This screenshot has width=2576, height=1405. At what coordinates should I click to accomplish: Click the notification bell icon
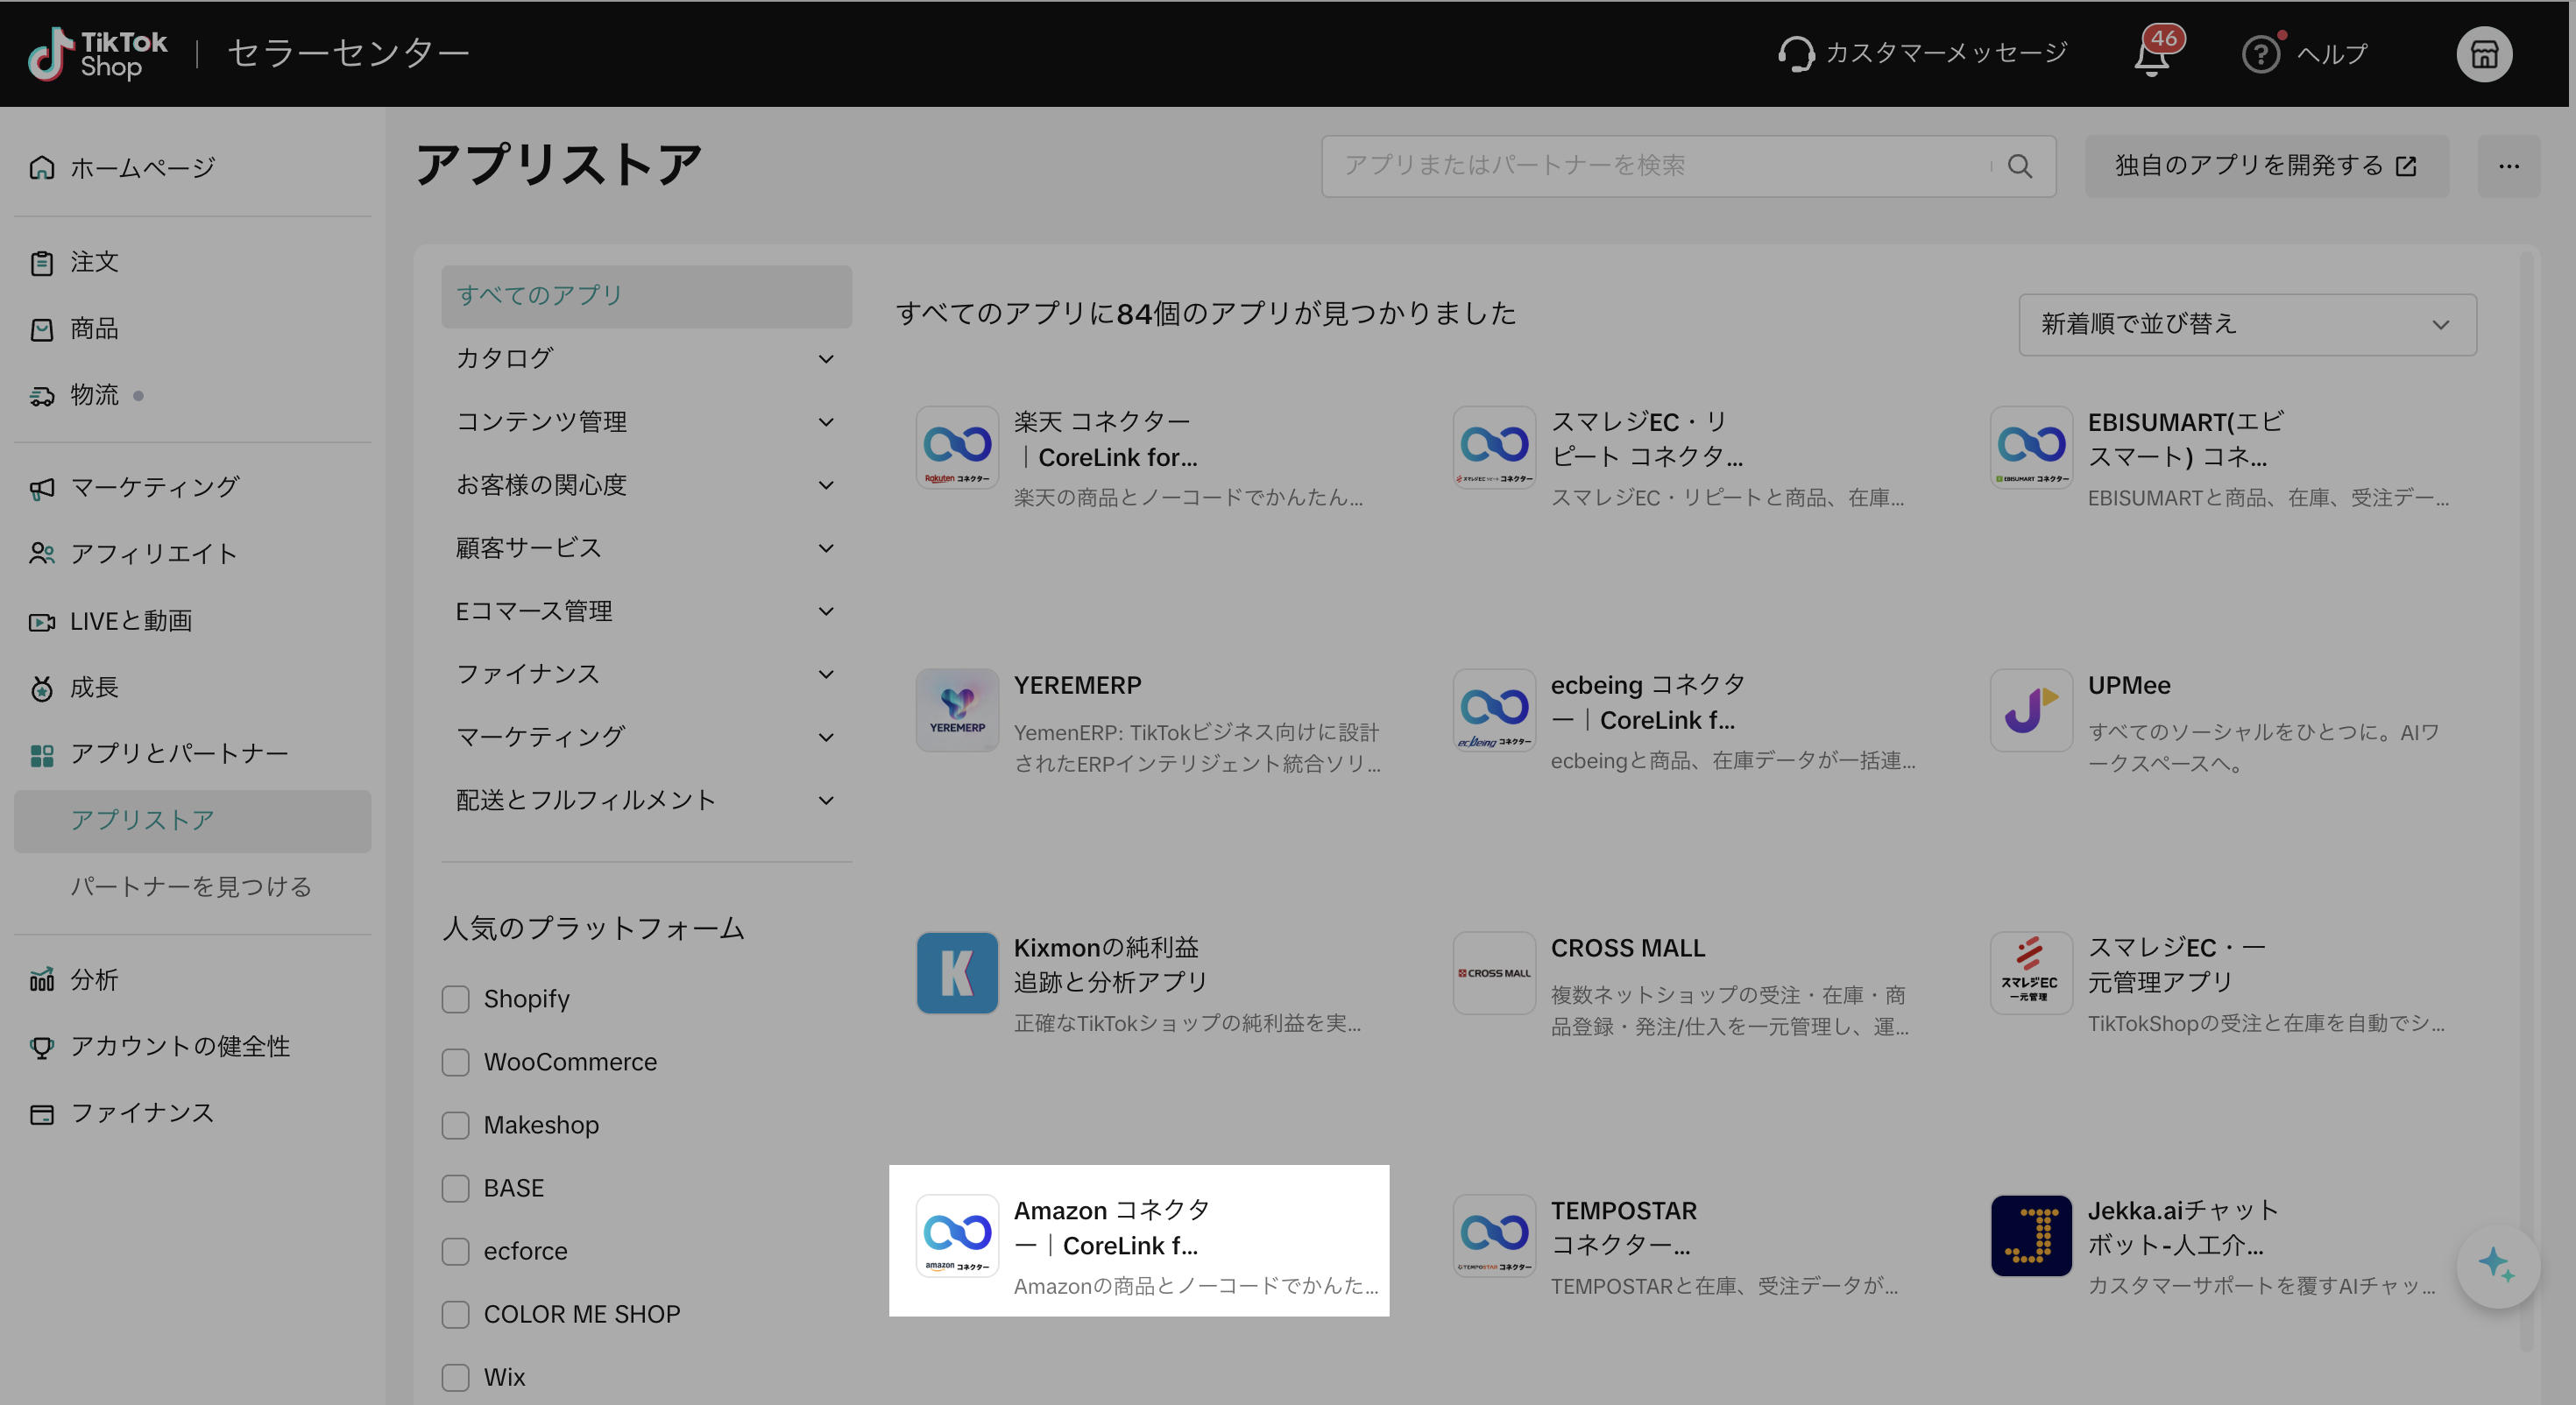(x=2151, y=57)
